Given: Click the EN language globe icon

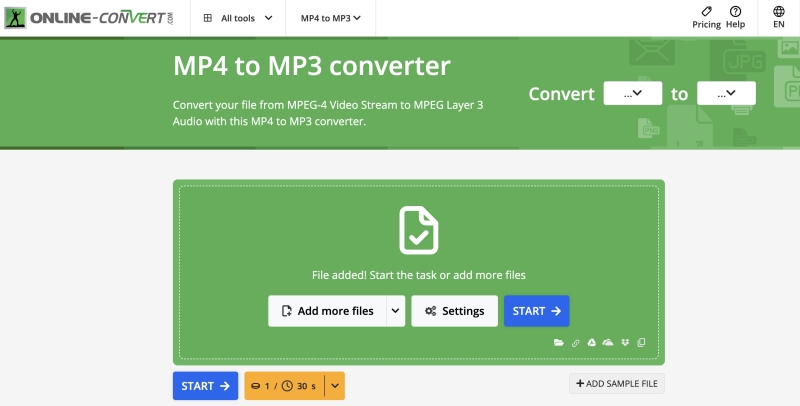Looking at the screenshot, I should (x=779, y=11).
